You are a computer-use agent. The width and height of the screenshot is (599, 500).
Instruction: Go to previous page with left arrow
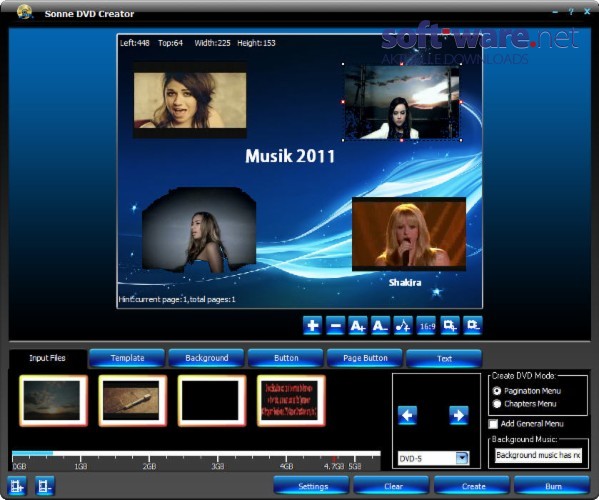point(407,415)
